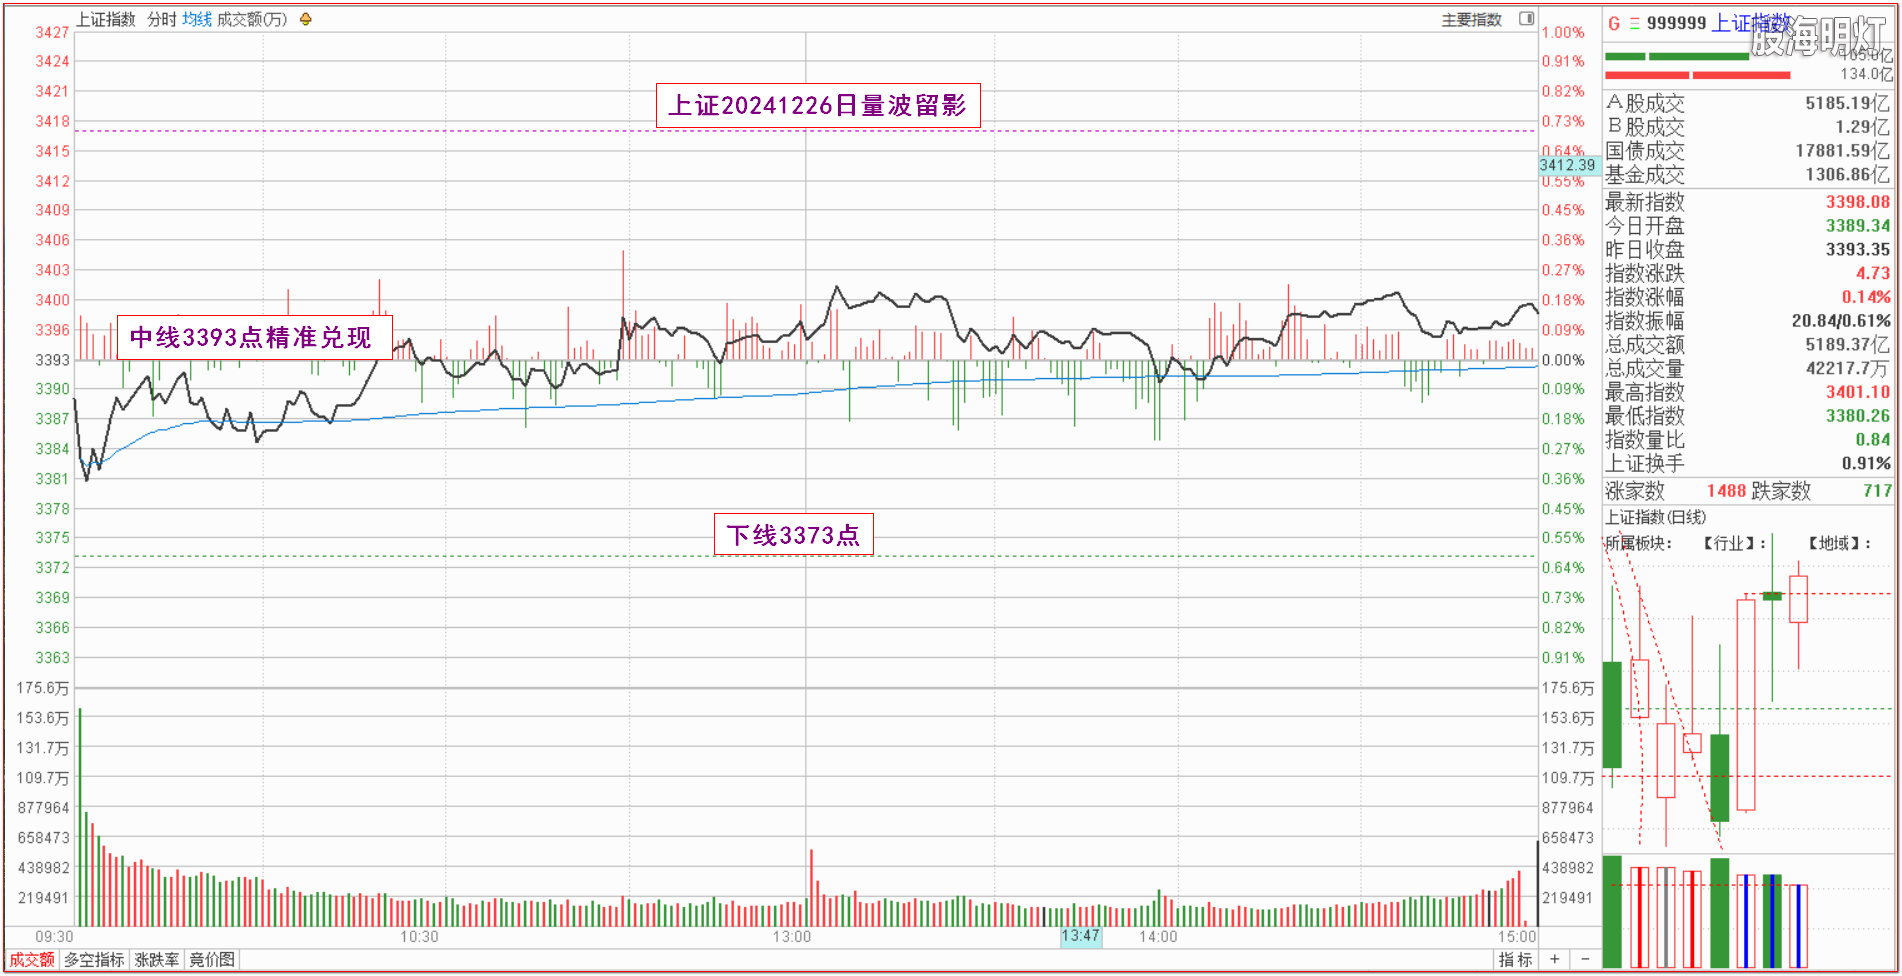Click the tall green opening volume bar at 09:30
Screen dimensions: 1902x976
[80, 817]
